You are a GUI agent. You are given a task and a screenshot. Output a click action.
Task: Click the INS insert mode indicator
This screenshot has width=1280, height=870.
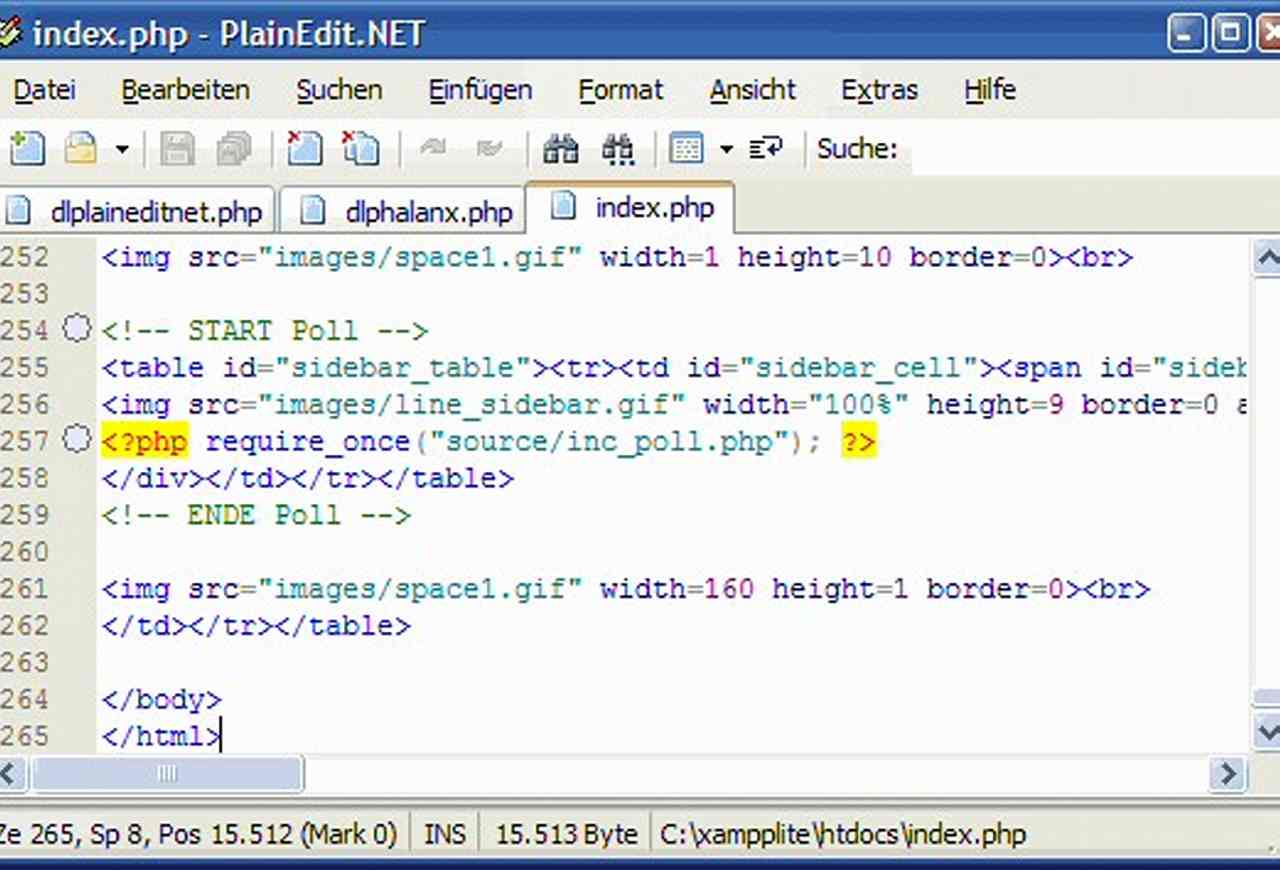click(445, 834)
